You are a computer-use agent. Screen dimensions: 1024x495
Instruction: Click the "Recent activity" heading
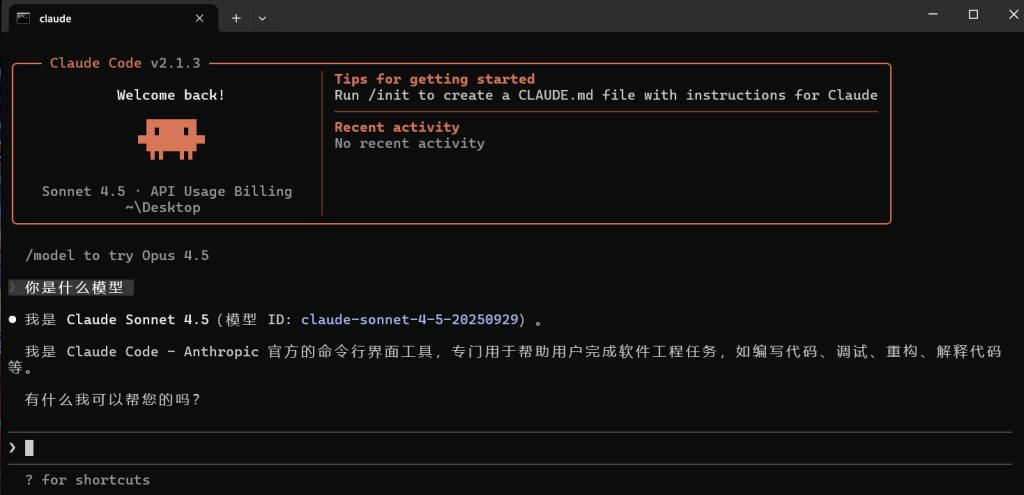397,127
